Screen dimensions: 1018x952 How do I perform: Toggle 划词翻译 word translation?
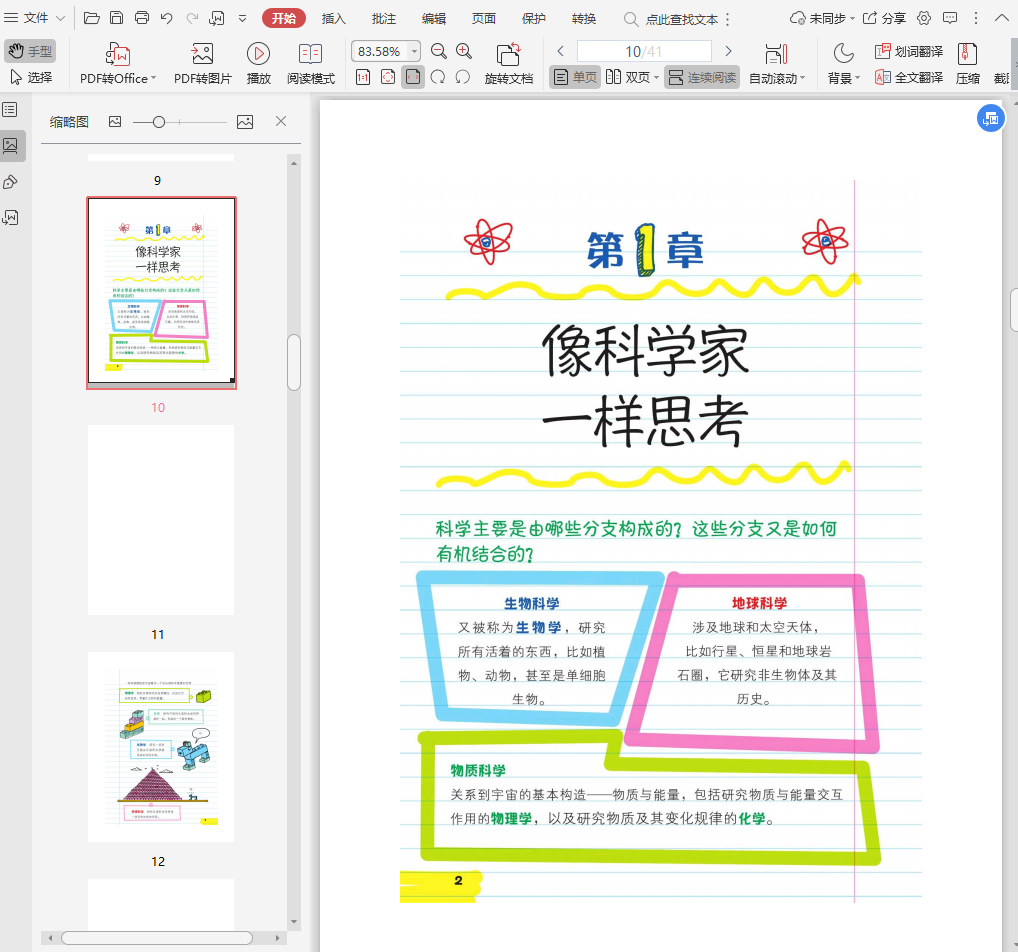tap(908, 51)
